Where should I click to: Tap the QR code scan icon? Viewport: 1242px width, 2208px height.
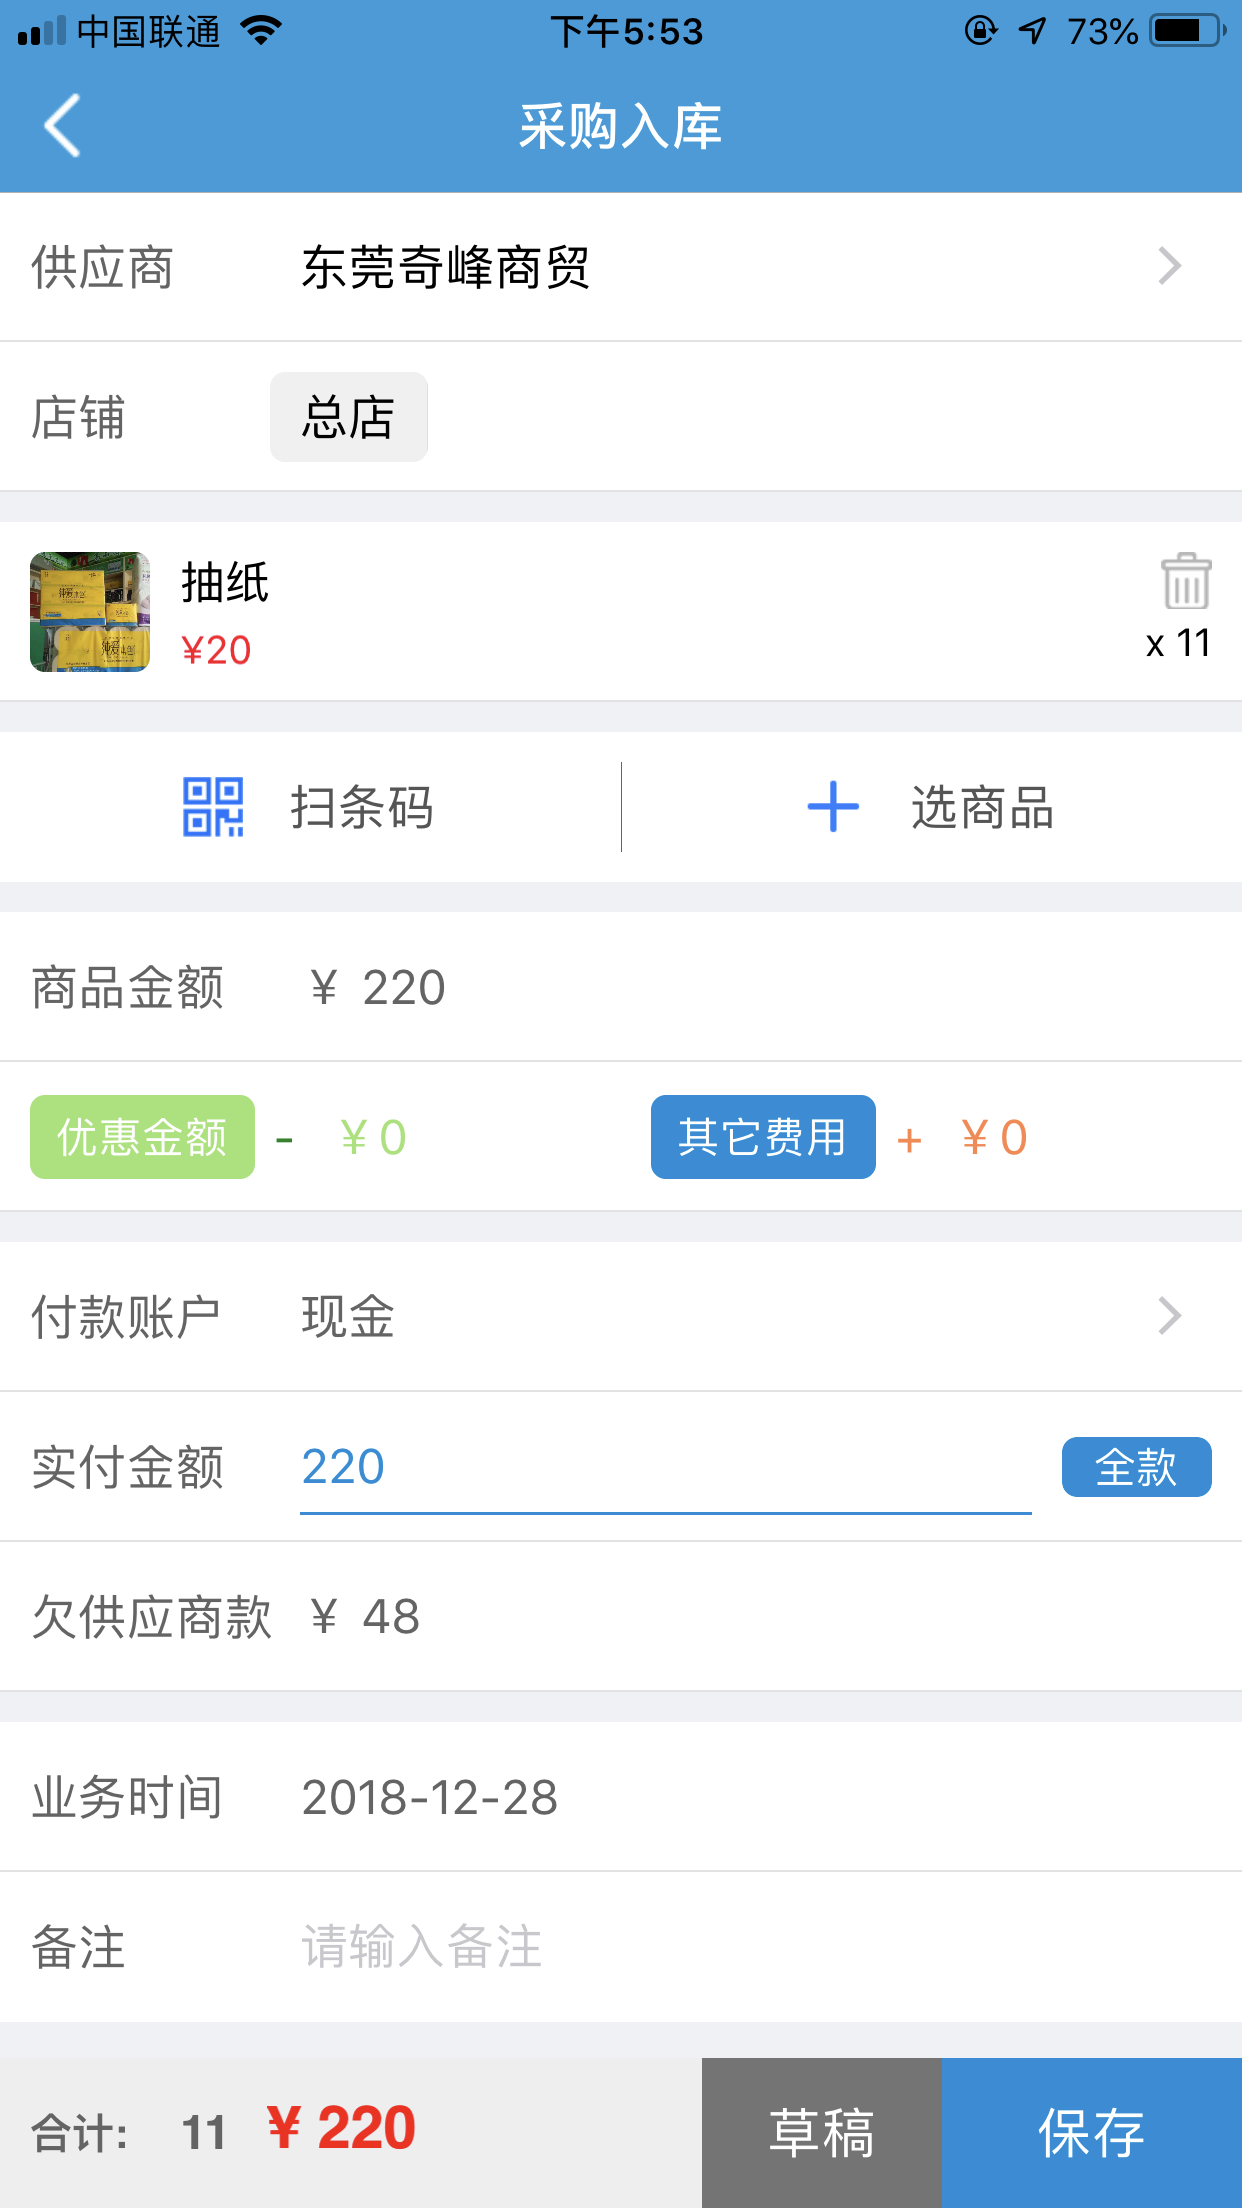coord(213,807)
